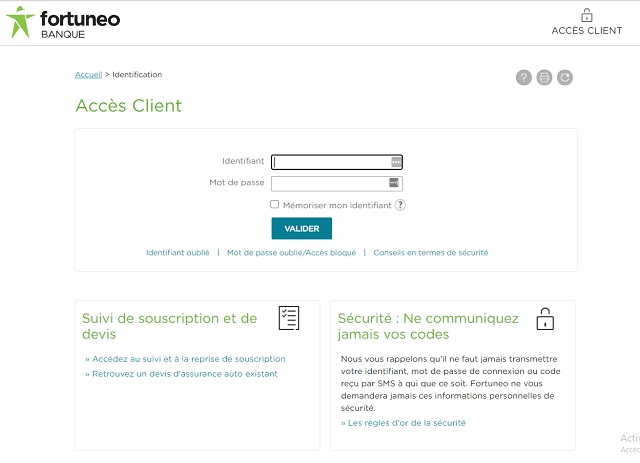This screenshot has width=640, height=463.
Task: Click the Identifiant field label
Action: pos(243,161)
